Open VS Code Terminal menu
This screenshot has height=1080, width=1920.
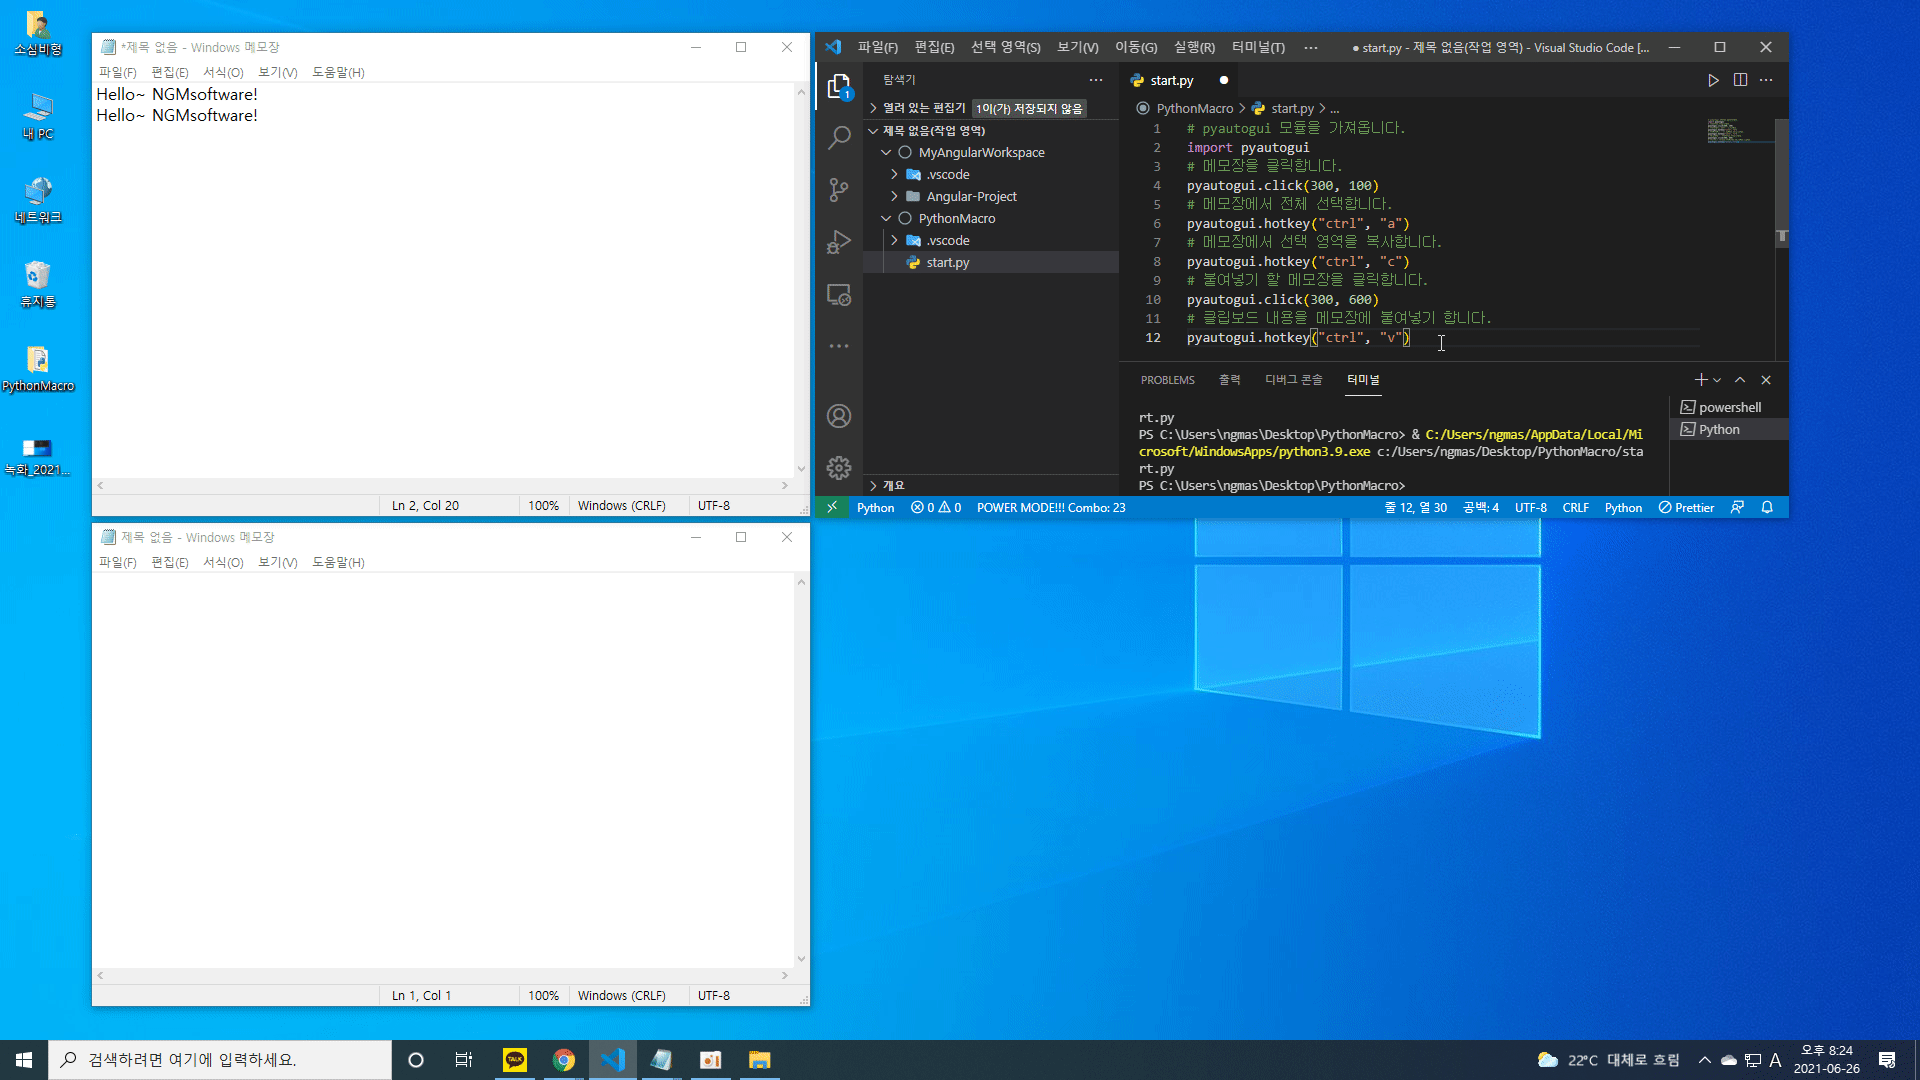point(1258,47)
